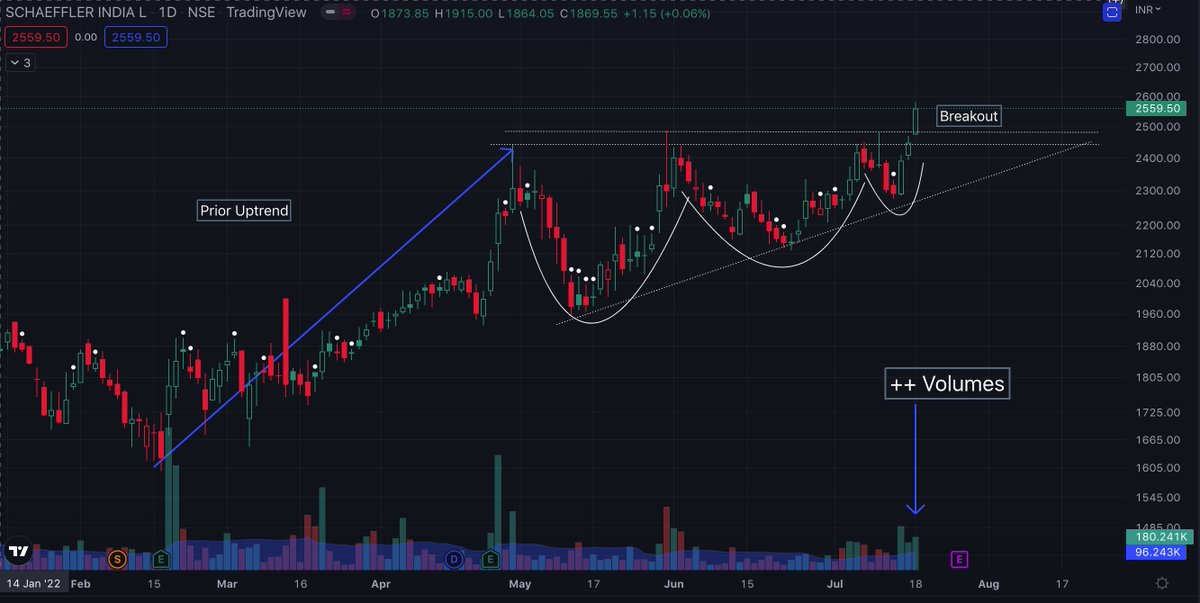Click the Mar label on time axis
Viewport: 1200px width, 603px height.
(227, 583)
